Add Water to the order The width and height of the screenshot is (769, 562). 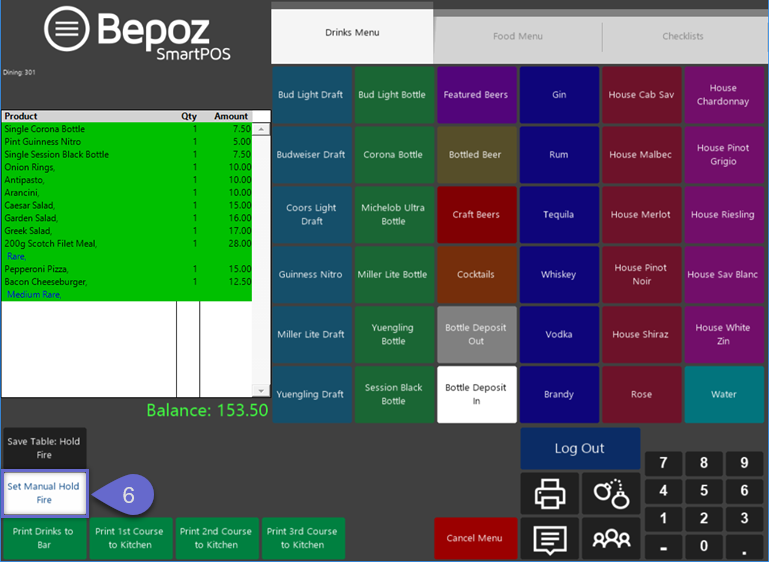click(724, 394)
